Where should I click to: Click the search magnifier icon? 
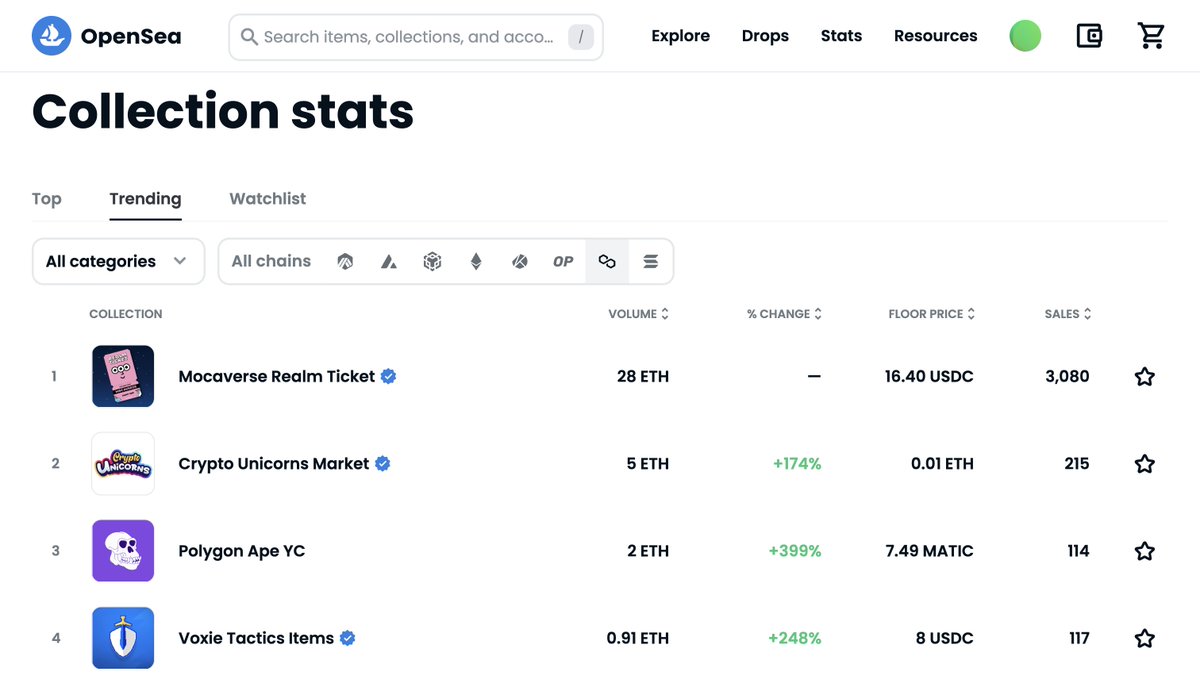250,37
